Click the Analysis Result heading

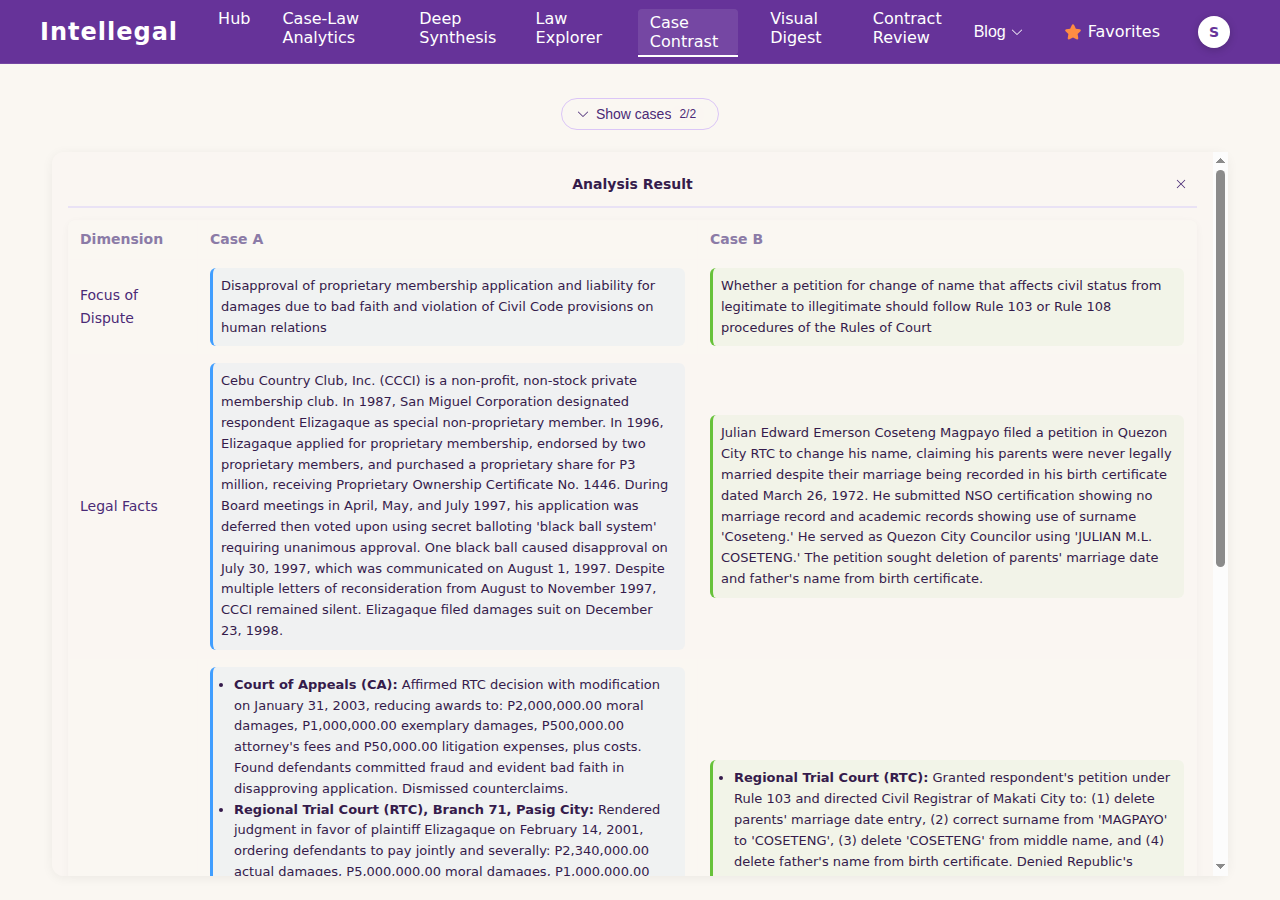click(632, 184)
